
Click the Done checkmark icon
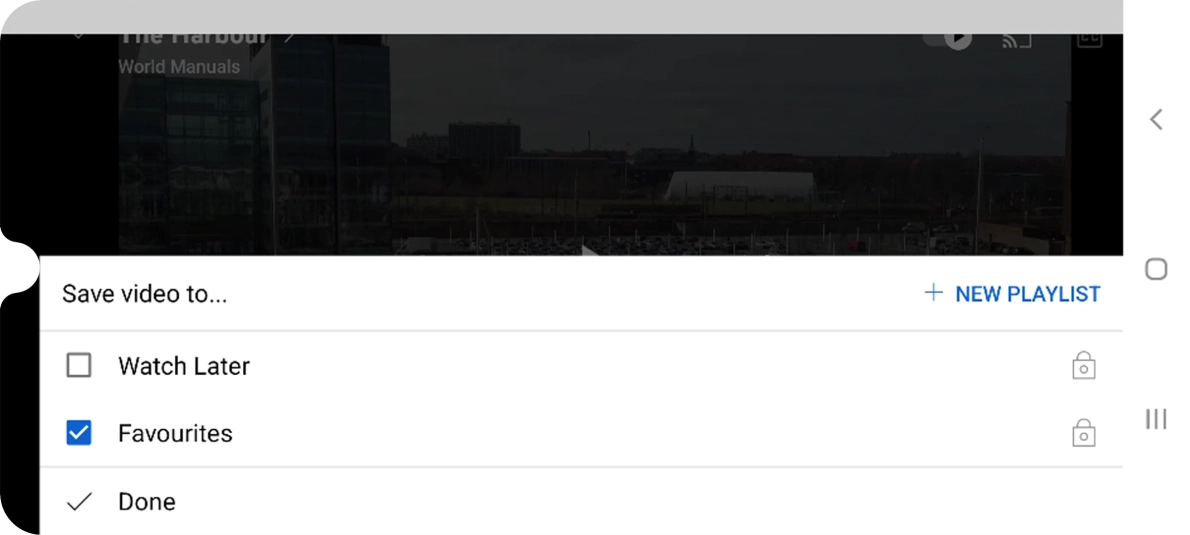click(79, 502)
